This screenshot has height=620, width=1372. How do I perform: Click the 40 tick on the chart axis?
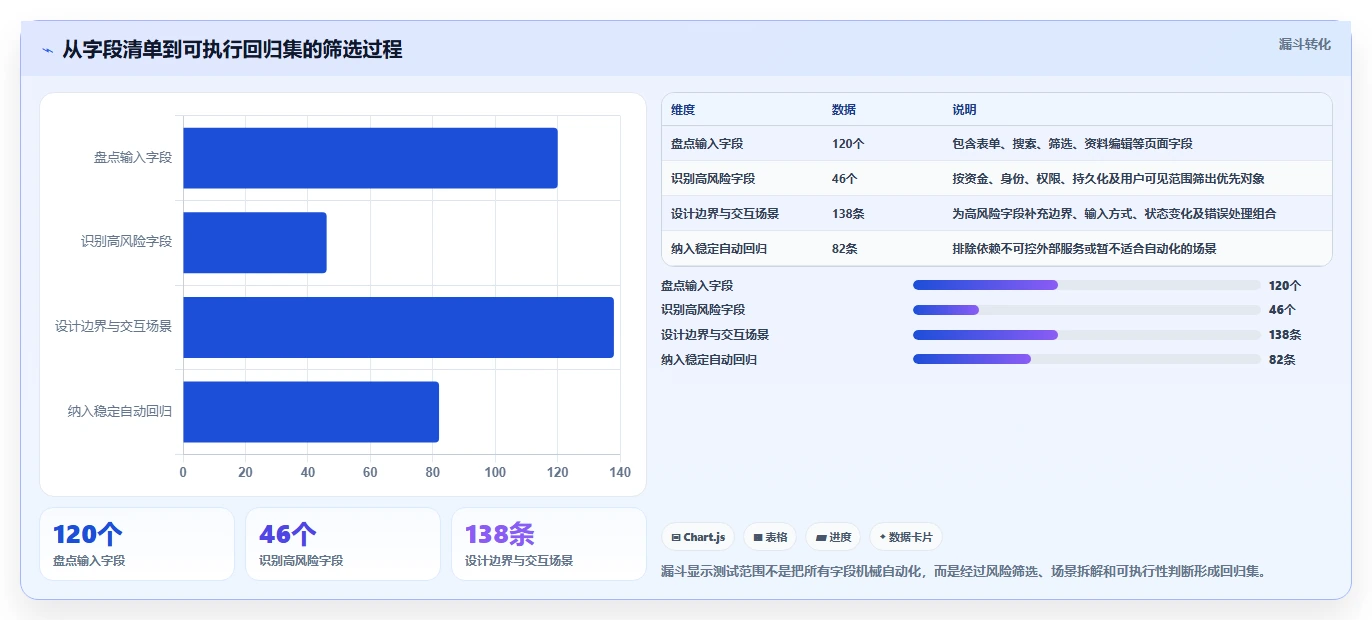(x=308, y=472)
